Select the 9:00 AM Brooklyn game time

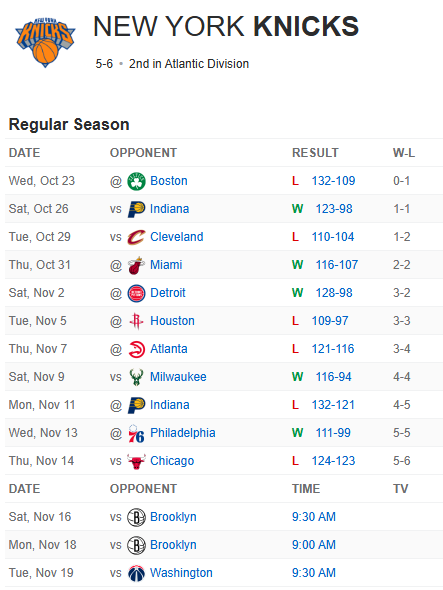click(314, 545)
